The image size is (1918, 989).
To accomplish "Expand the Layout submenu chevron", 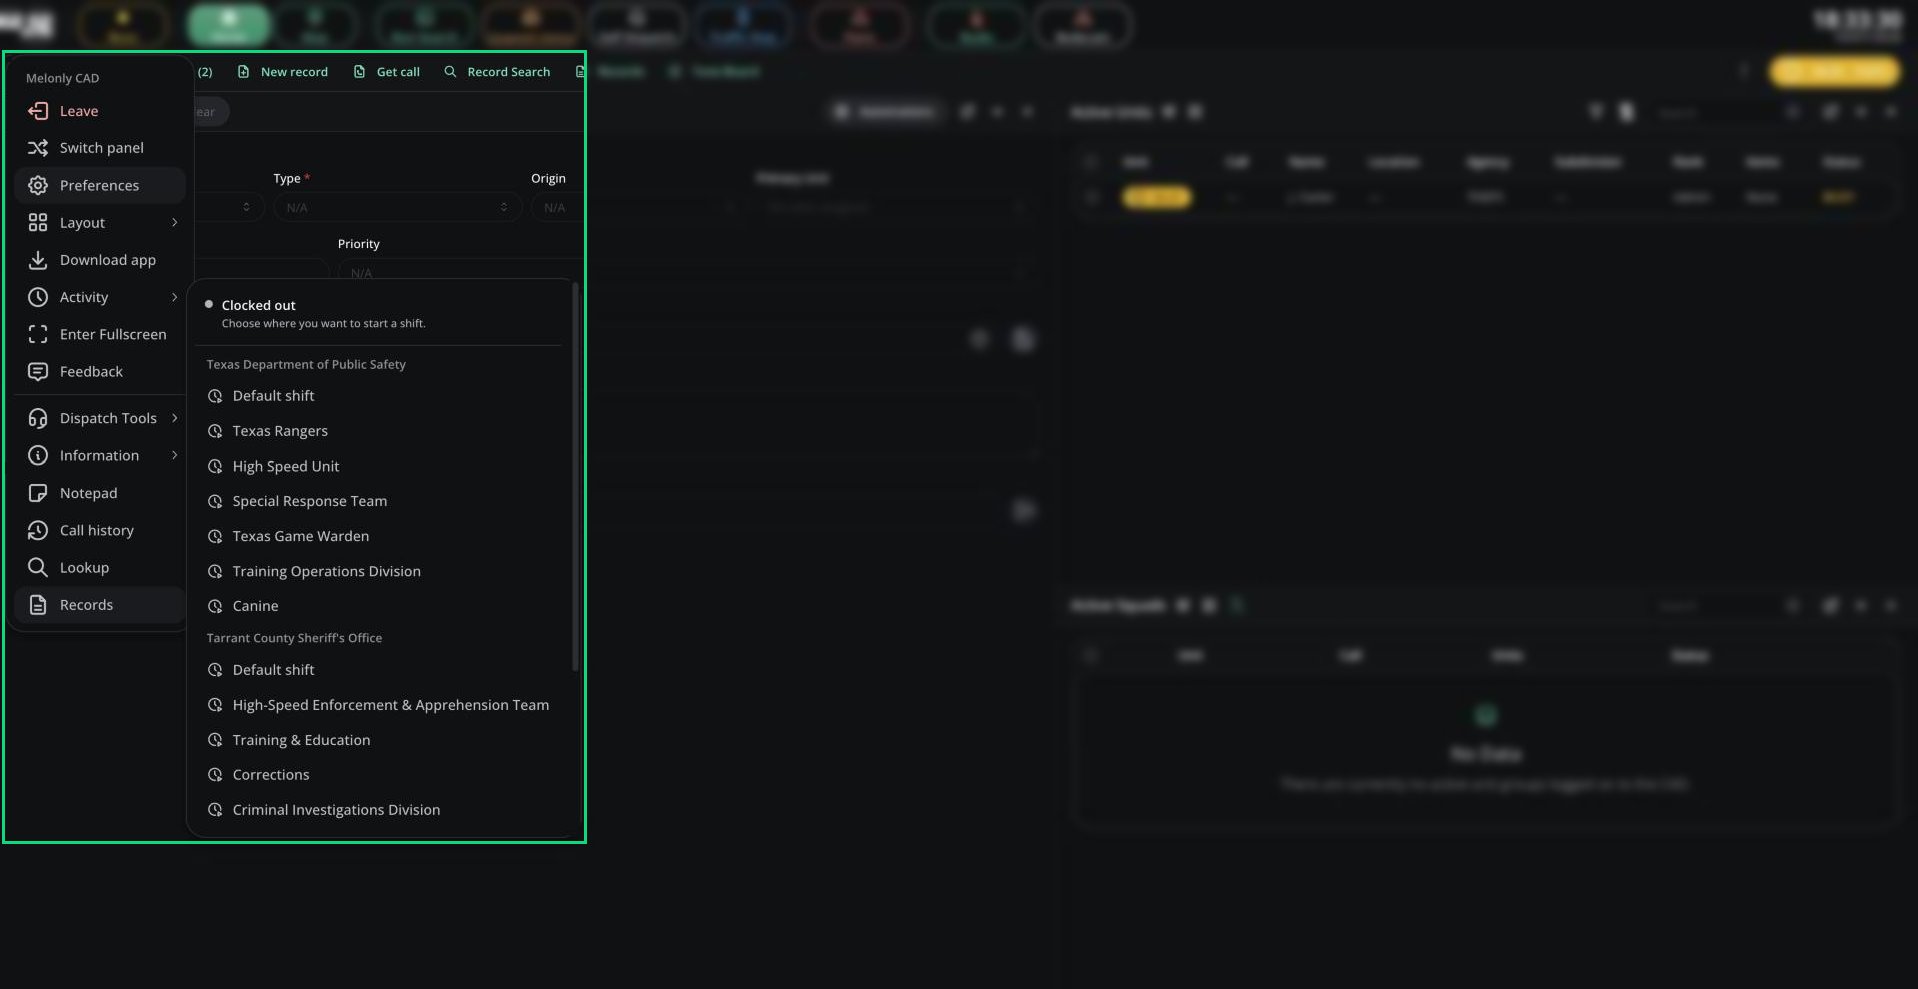I will point(174,223).
